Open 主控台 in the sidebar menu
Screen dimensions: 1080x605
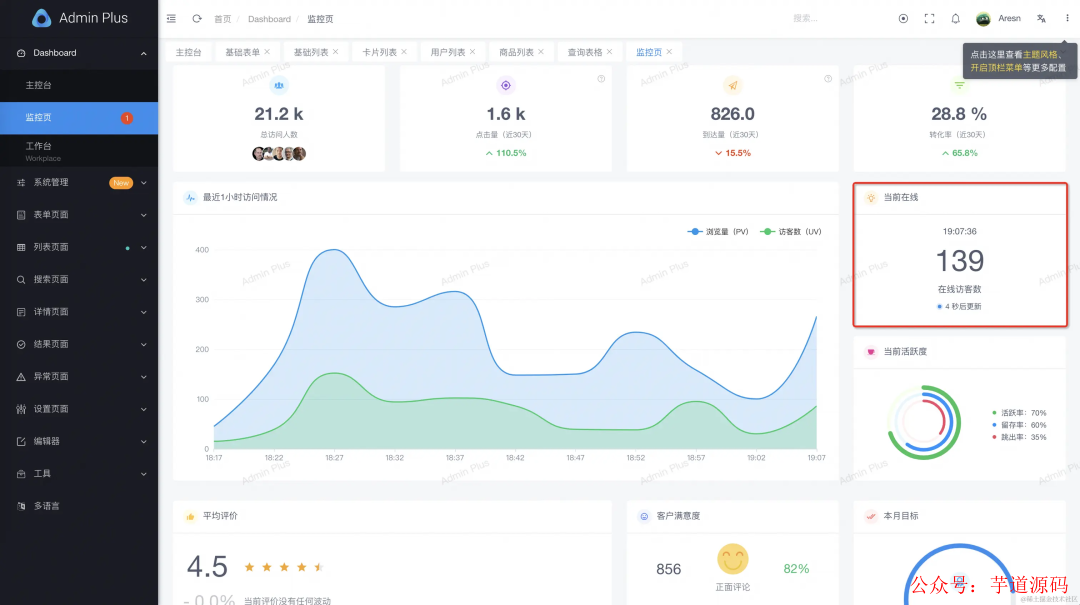pos(79,85)
